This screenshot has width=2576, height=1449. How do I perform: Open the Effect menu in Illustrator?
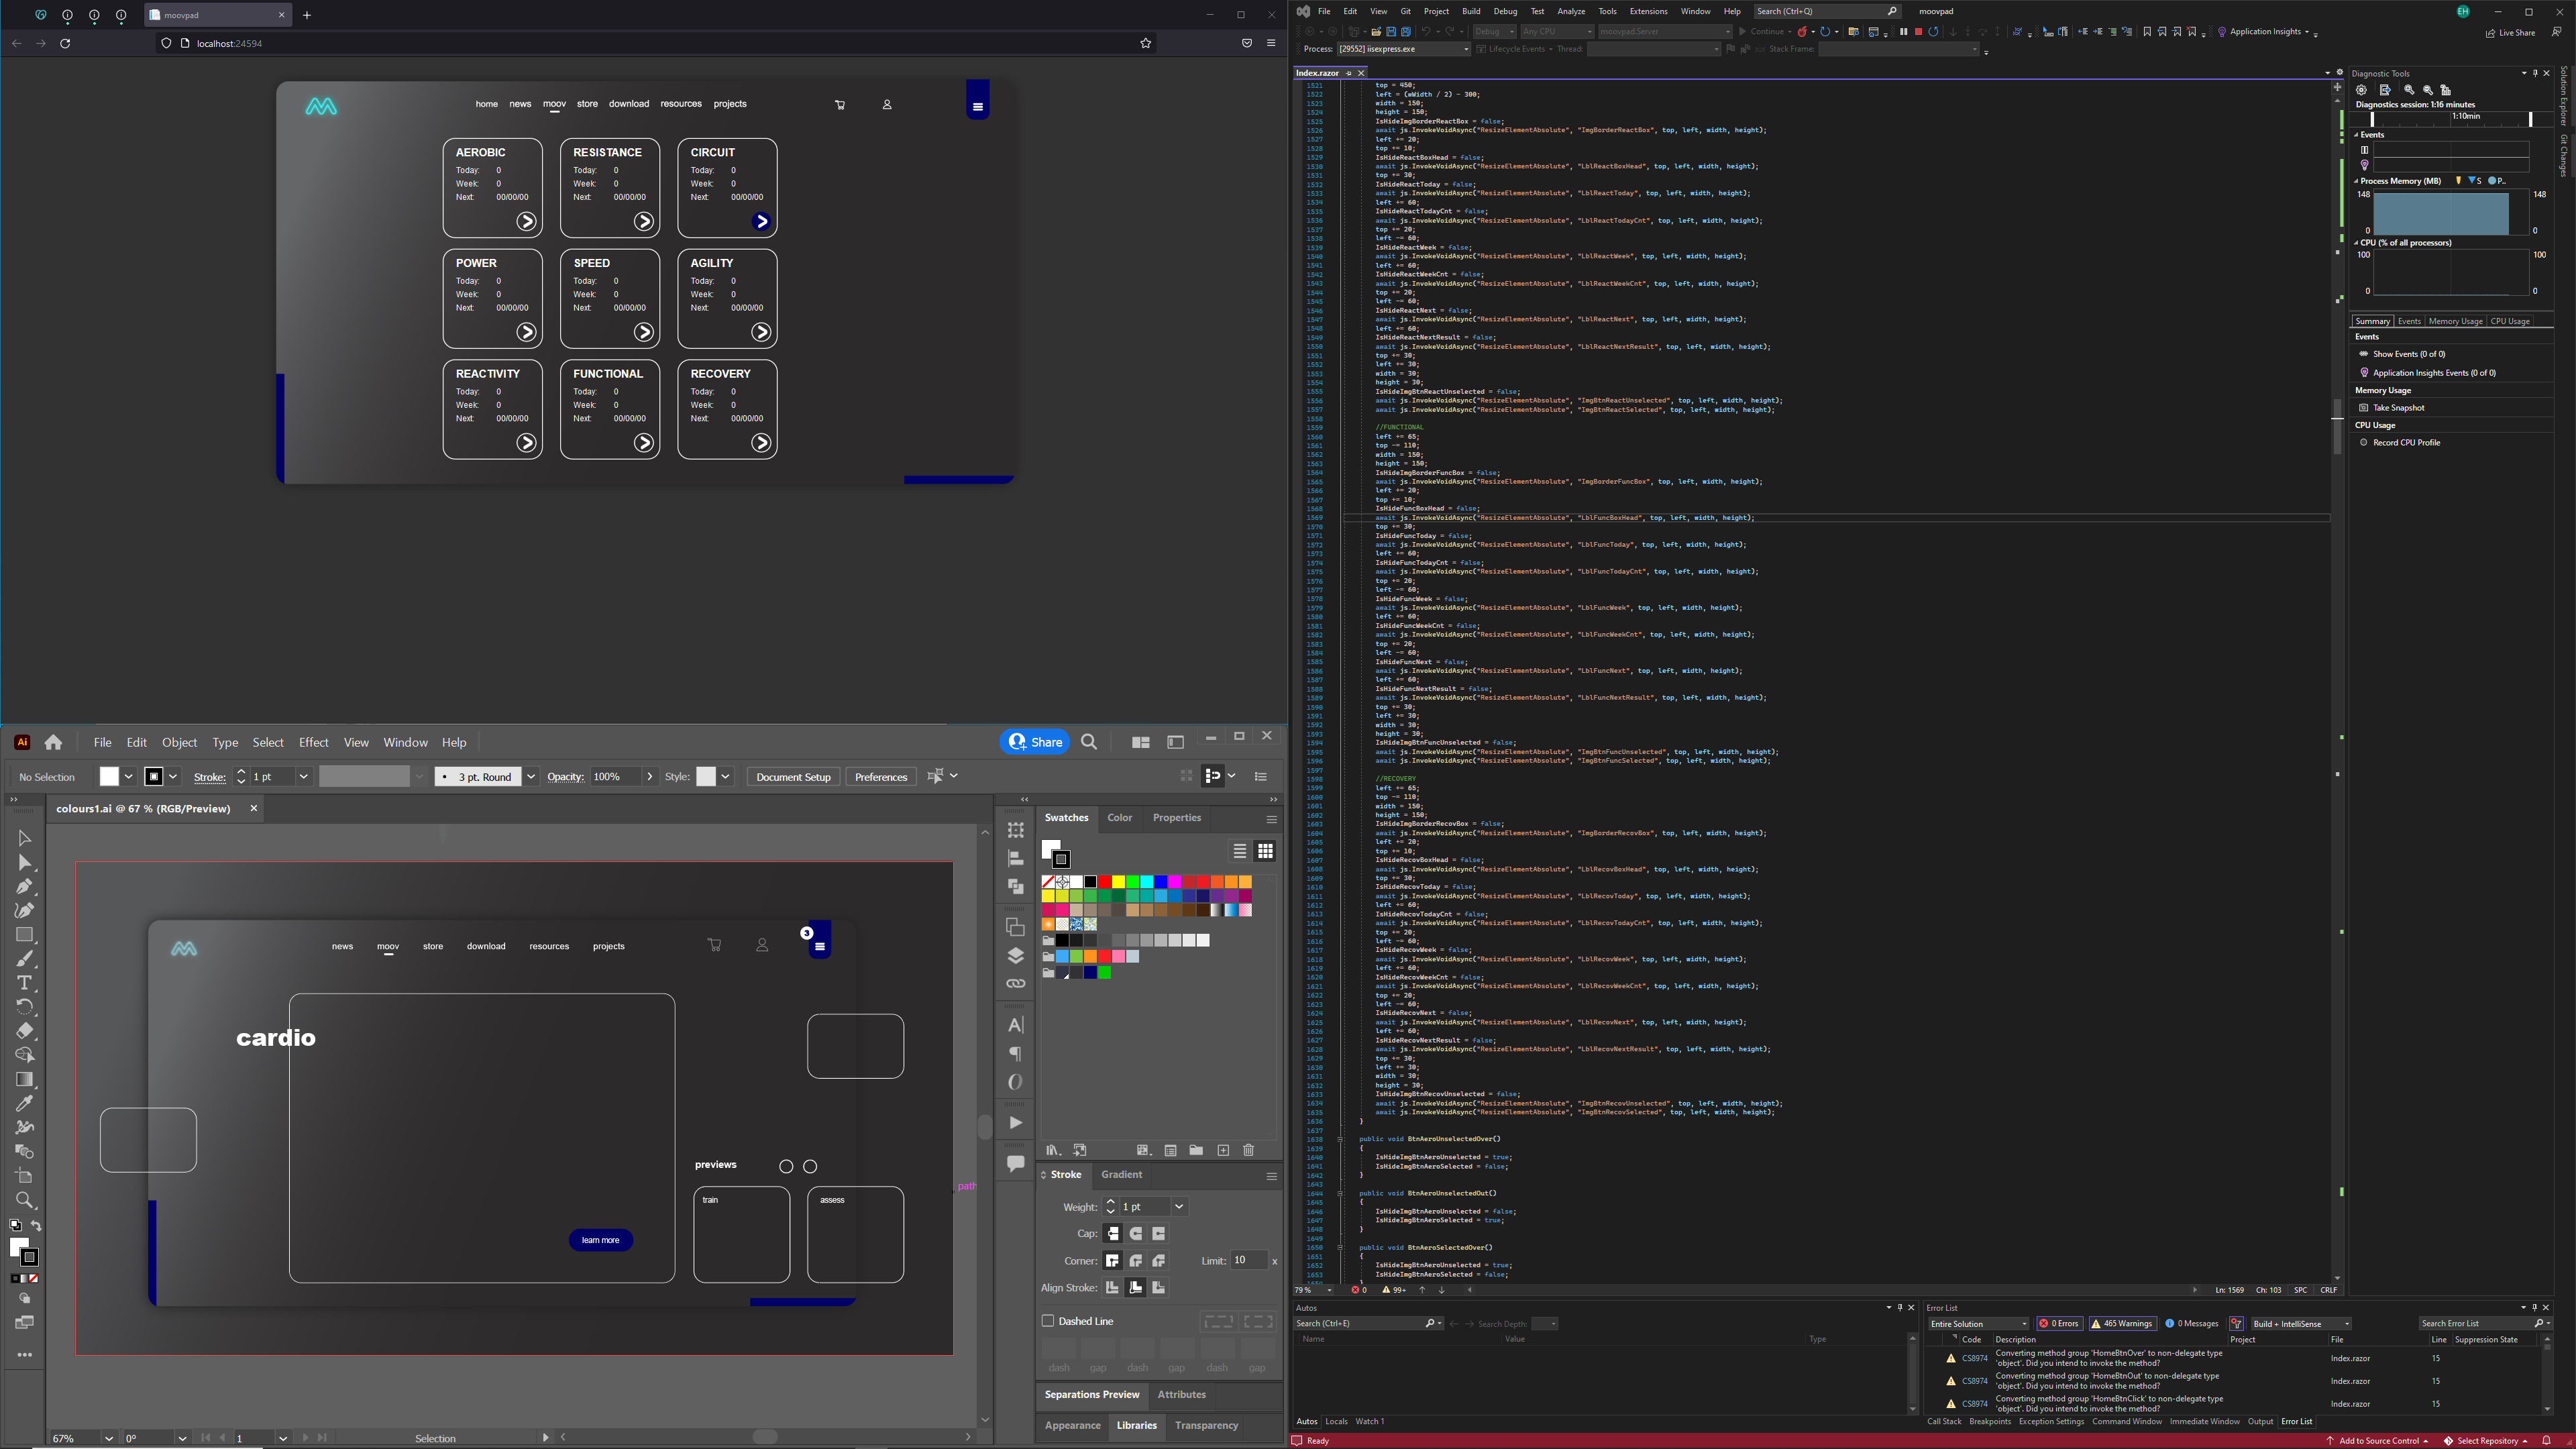[x=313, y=742]
